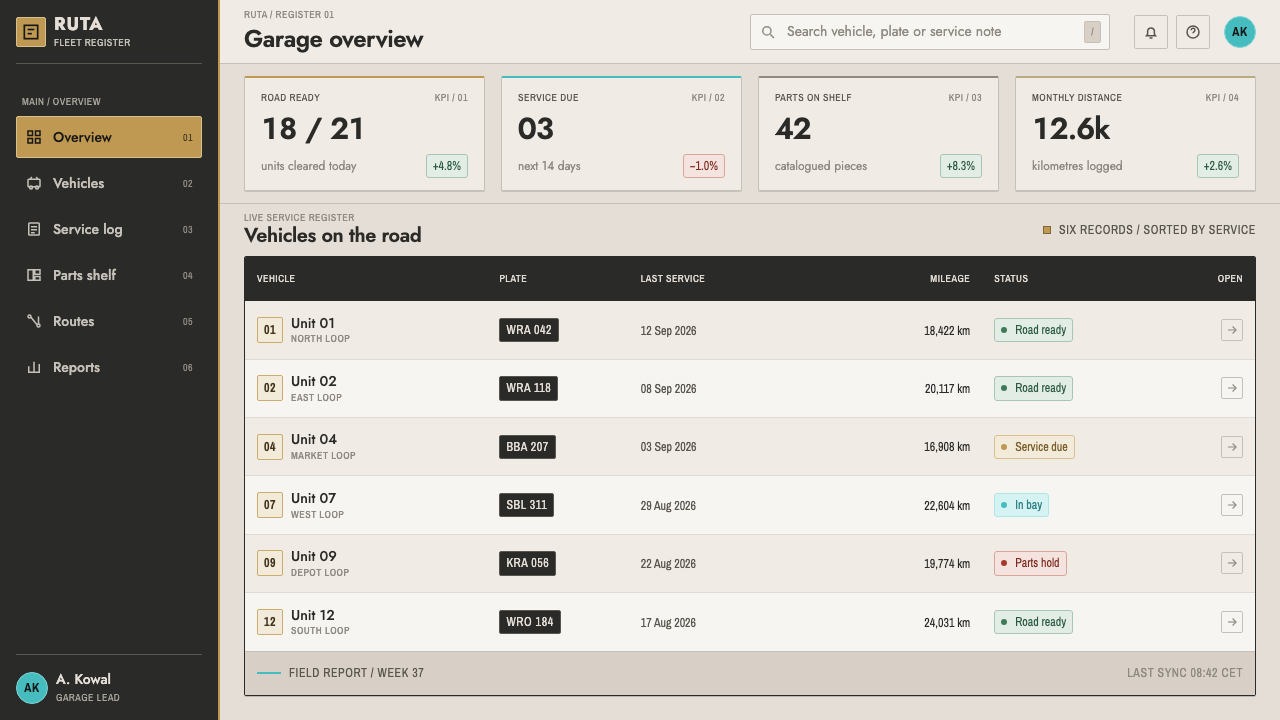Click plate KRA 056
Screen dimensions: 1280x720
tap(527, 563)
